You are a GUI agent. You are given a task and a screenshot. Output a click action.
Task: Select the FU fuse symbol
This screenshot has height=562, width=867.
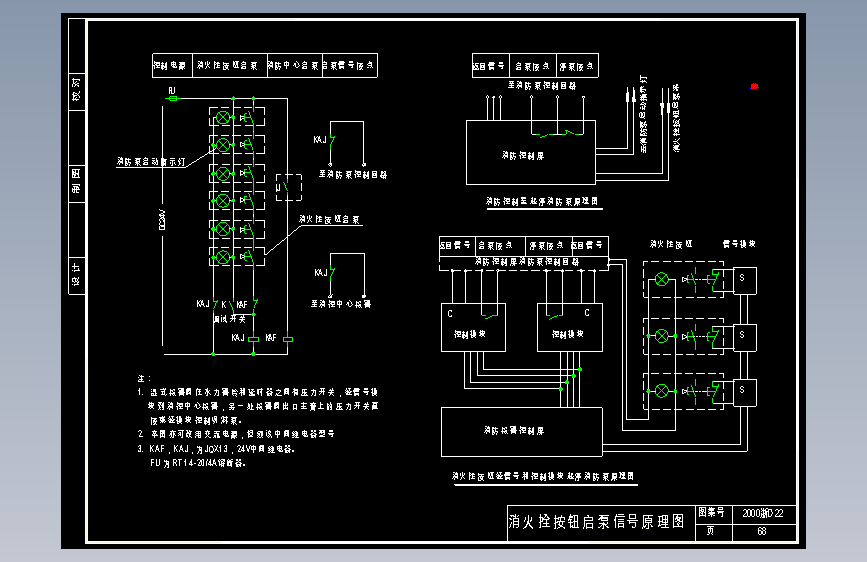[173, 98]
